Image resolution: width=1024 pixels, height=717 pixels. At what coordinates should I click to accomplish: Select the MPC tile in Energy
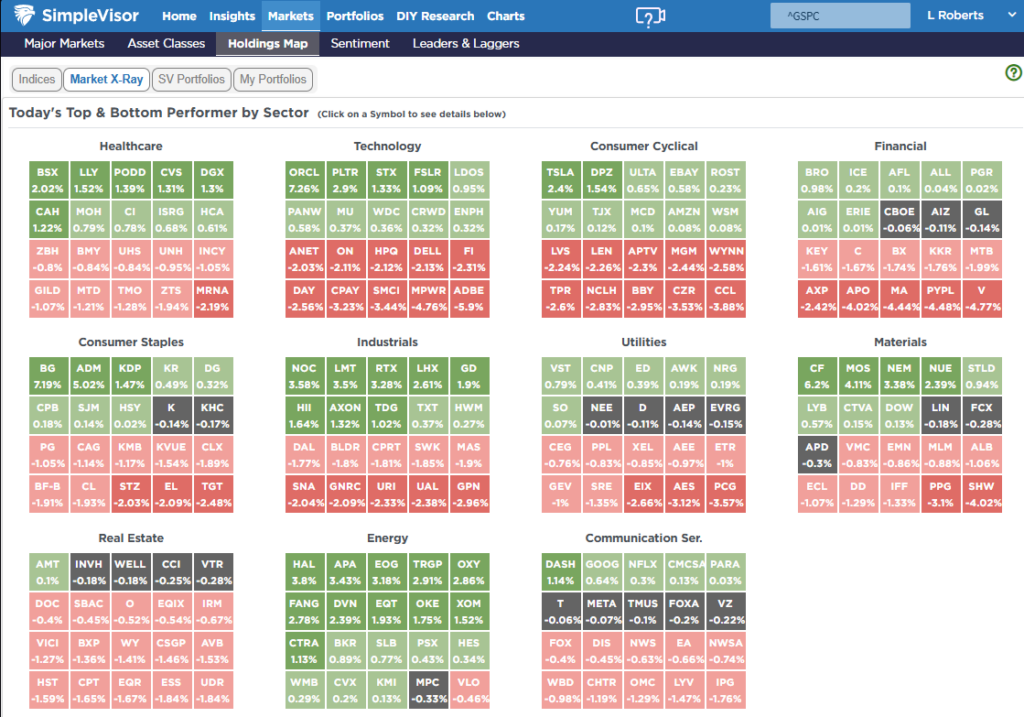[x=428, y=690]
